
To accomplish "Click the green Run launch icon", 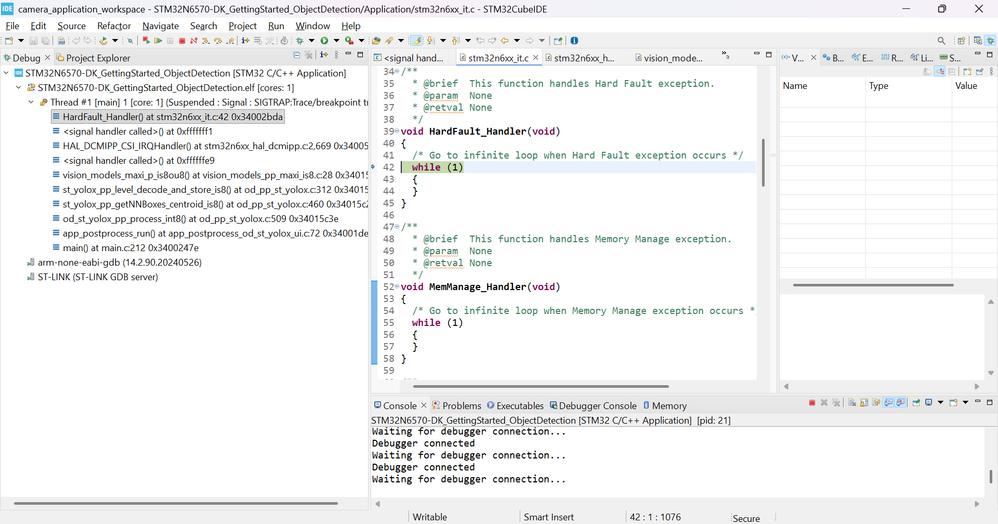I will coord(324,41).
